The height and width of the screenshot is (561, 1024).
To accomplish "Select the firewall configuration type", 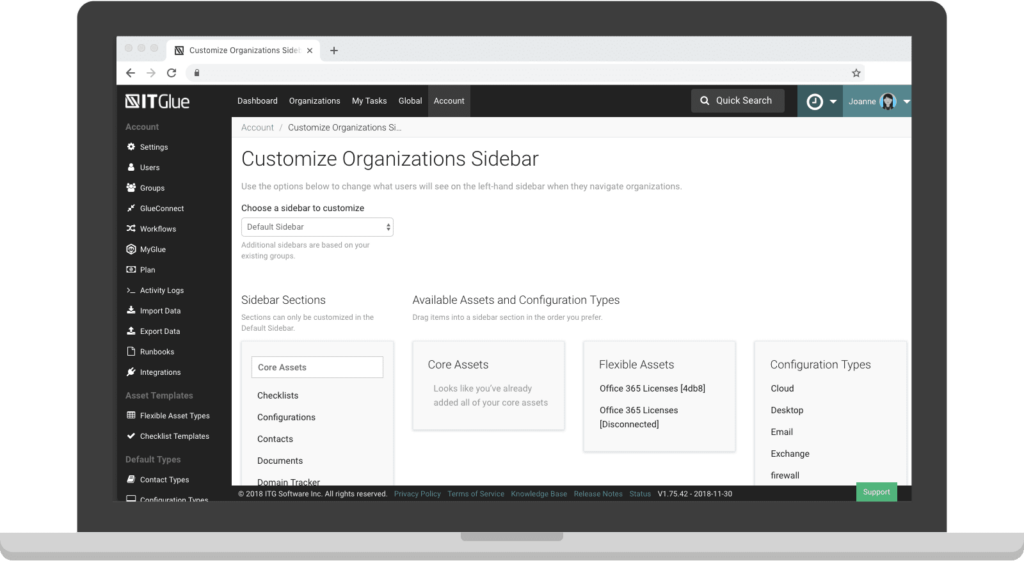I will point(784,475).
